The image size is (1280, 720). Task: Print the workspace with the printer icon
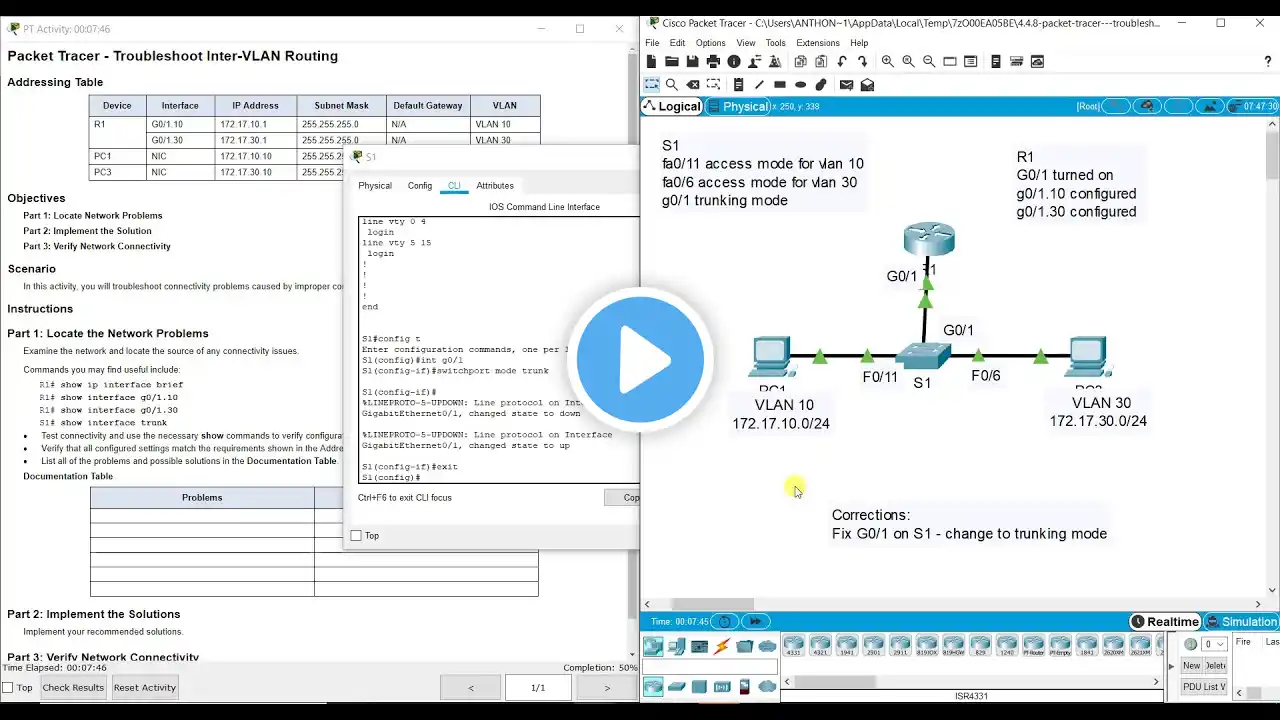point(713,62)
